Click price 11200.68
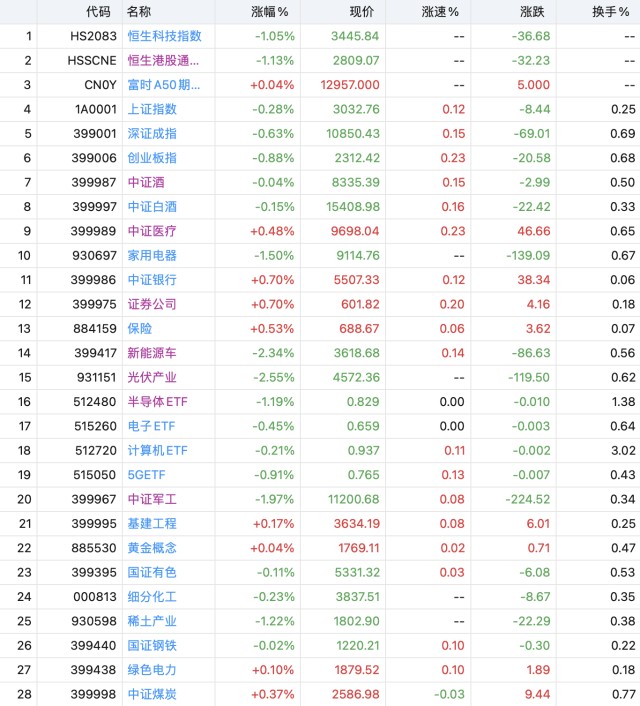 [x=354, y=499]
